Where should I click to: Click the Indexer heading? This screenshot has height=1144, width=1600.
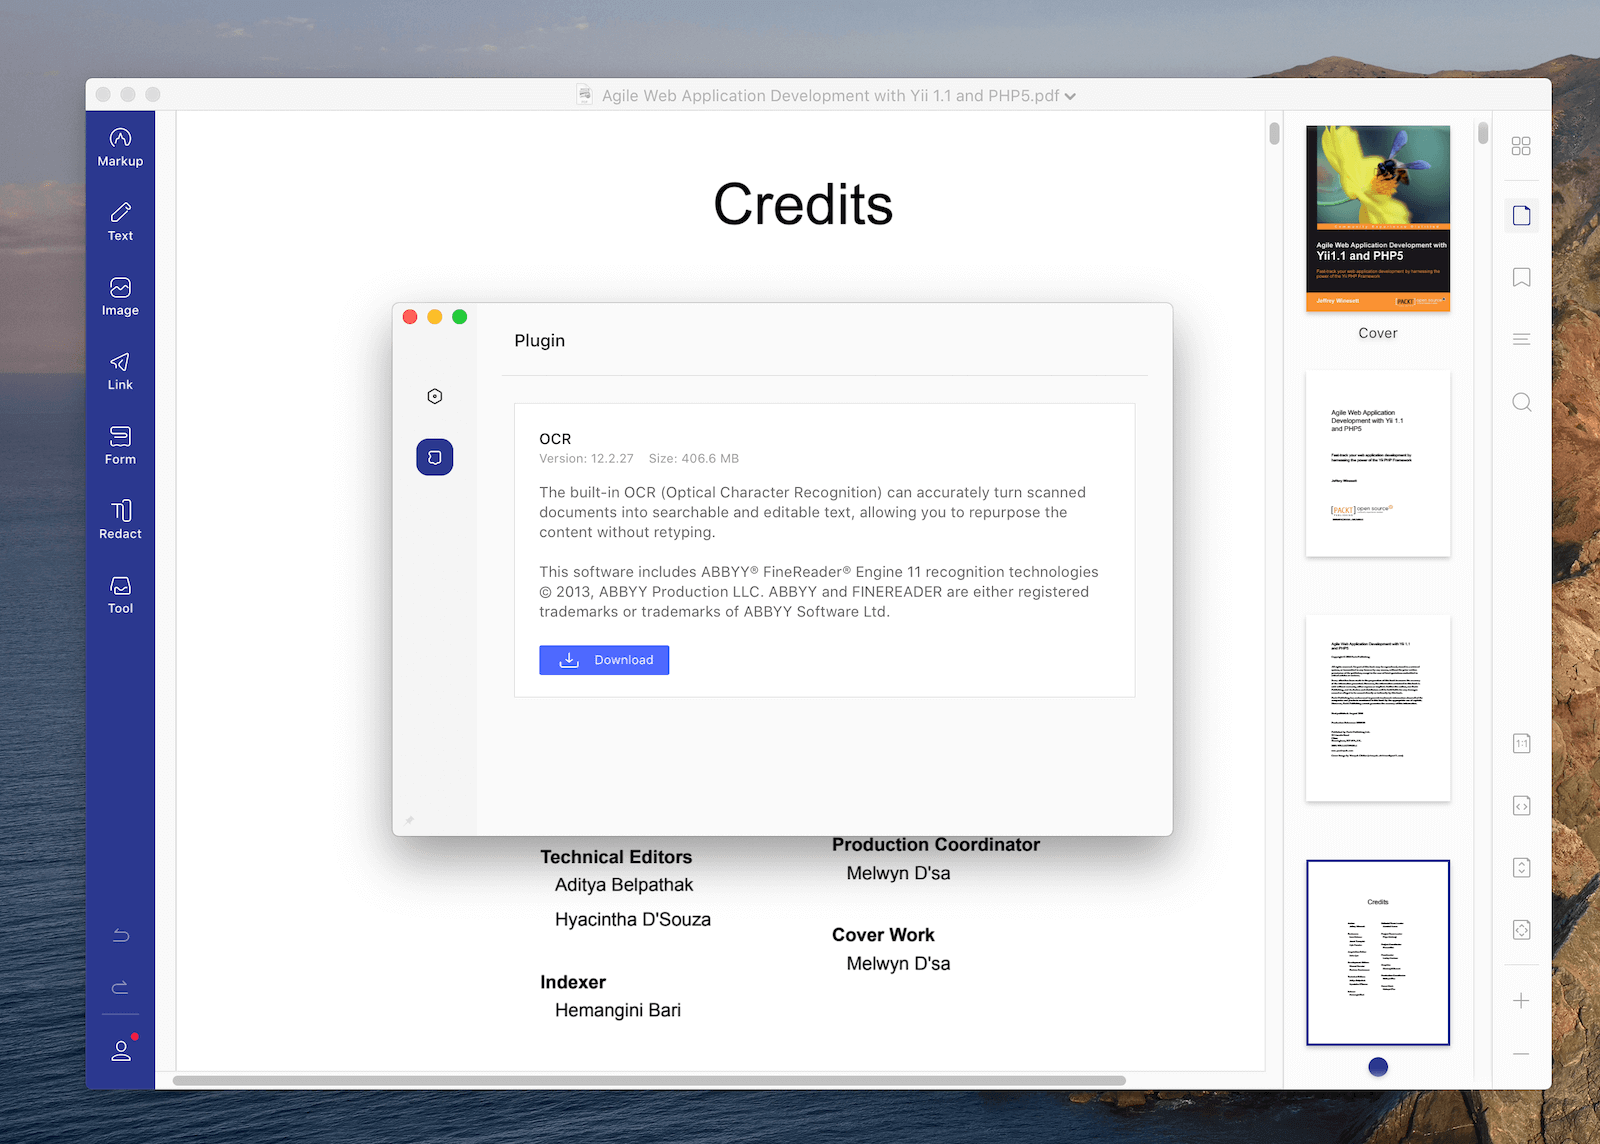coord(573,982)
